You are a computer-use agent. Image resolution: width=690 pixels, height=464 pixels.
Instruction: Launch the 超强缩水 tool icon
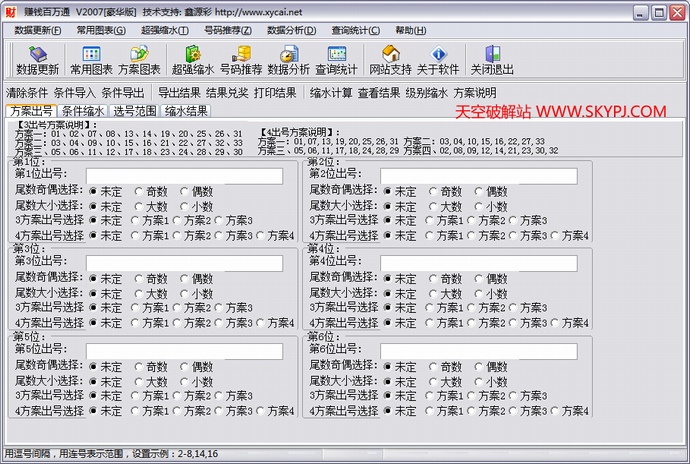[x=193, y=59]
